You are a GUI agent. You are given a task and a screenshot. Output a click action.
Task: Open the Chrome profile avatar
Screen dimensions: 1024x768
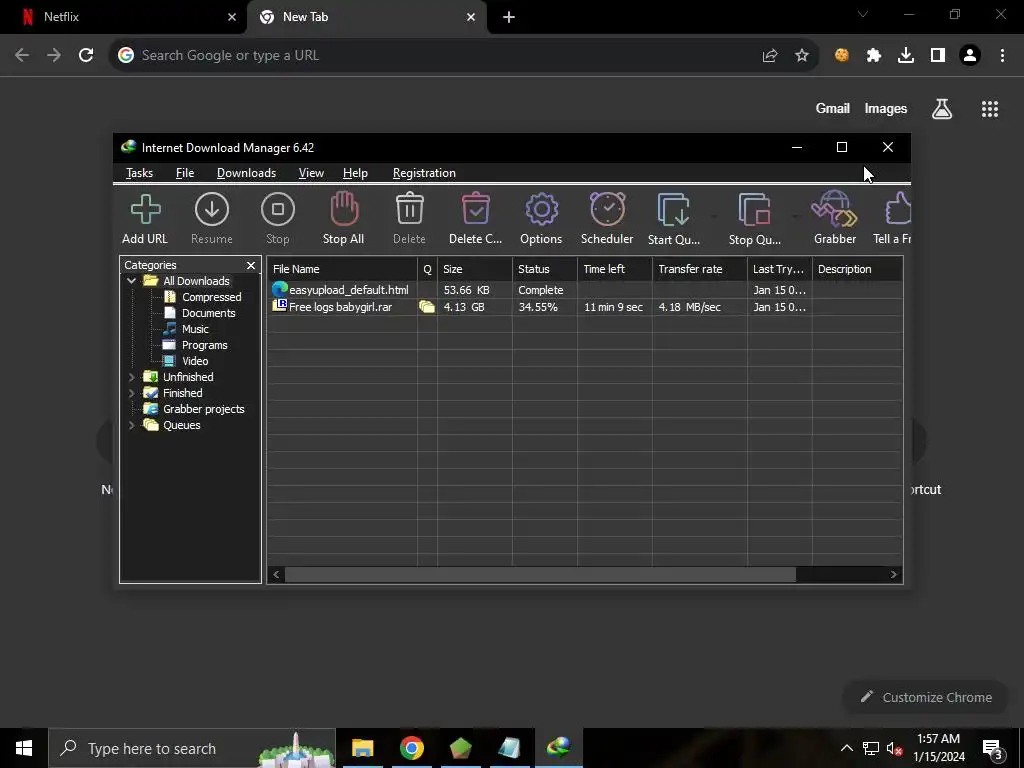(x=970, y=56)
